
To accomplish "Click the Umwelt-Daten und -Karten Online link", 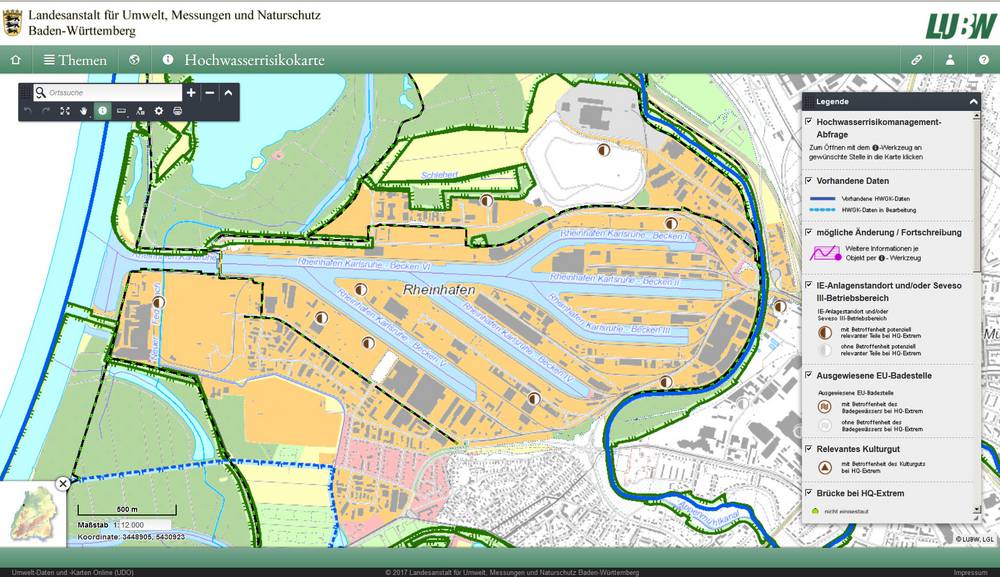I will (67, 572).
